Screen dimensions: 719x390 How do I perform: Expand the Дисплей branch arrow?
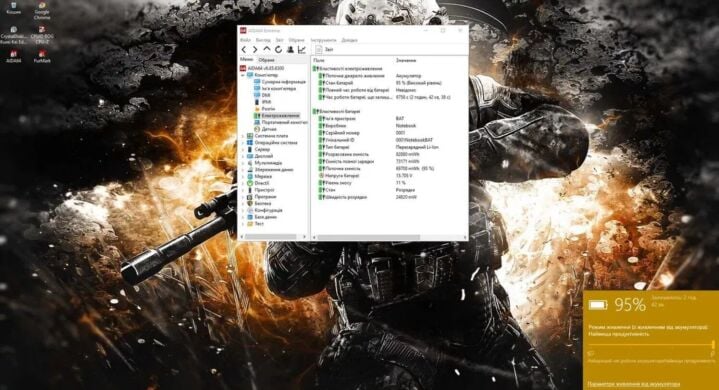tap(243, 156)
